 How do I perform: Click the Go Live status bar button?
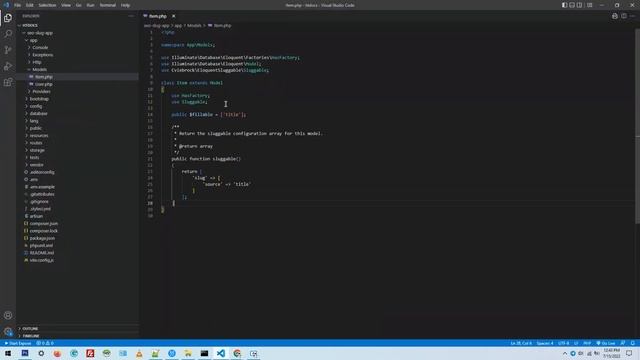[606, 343]
